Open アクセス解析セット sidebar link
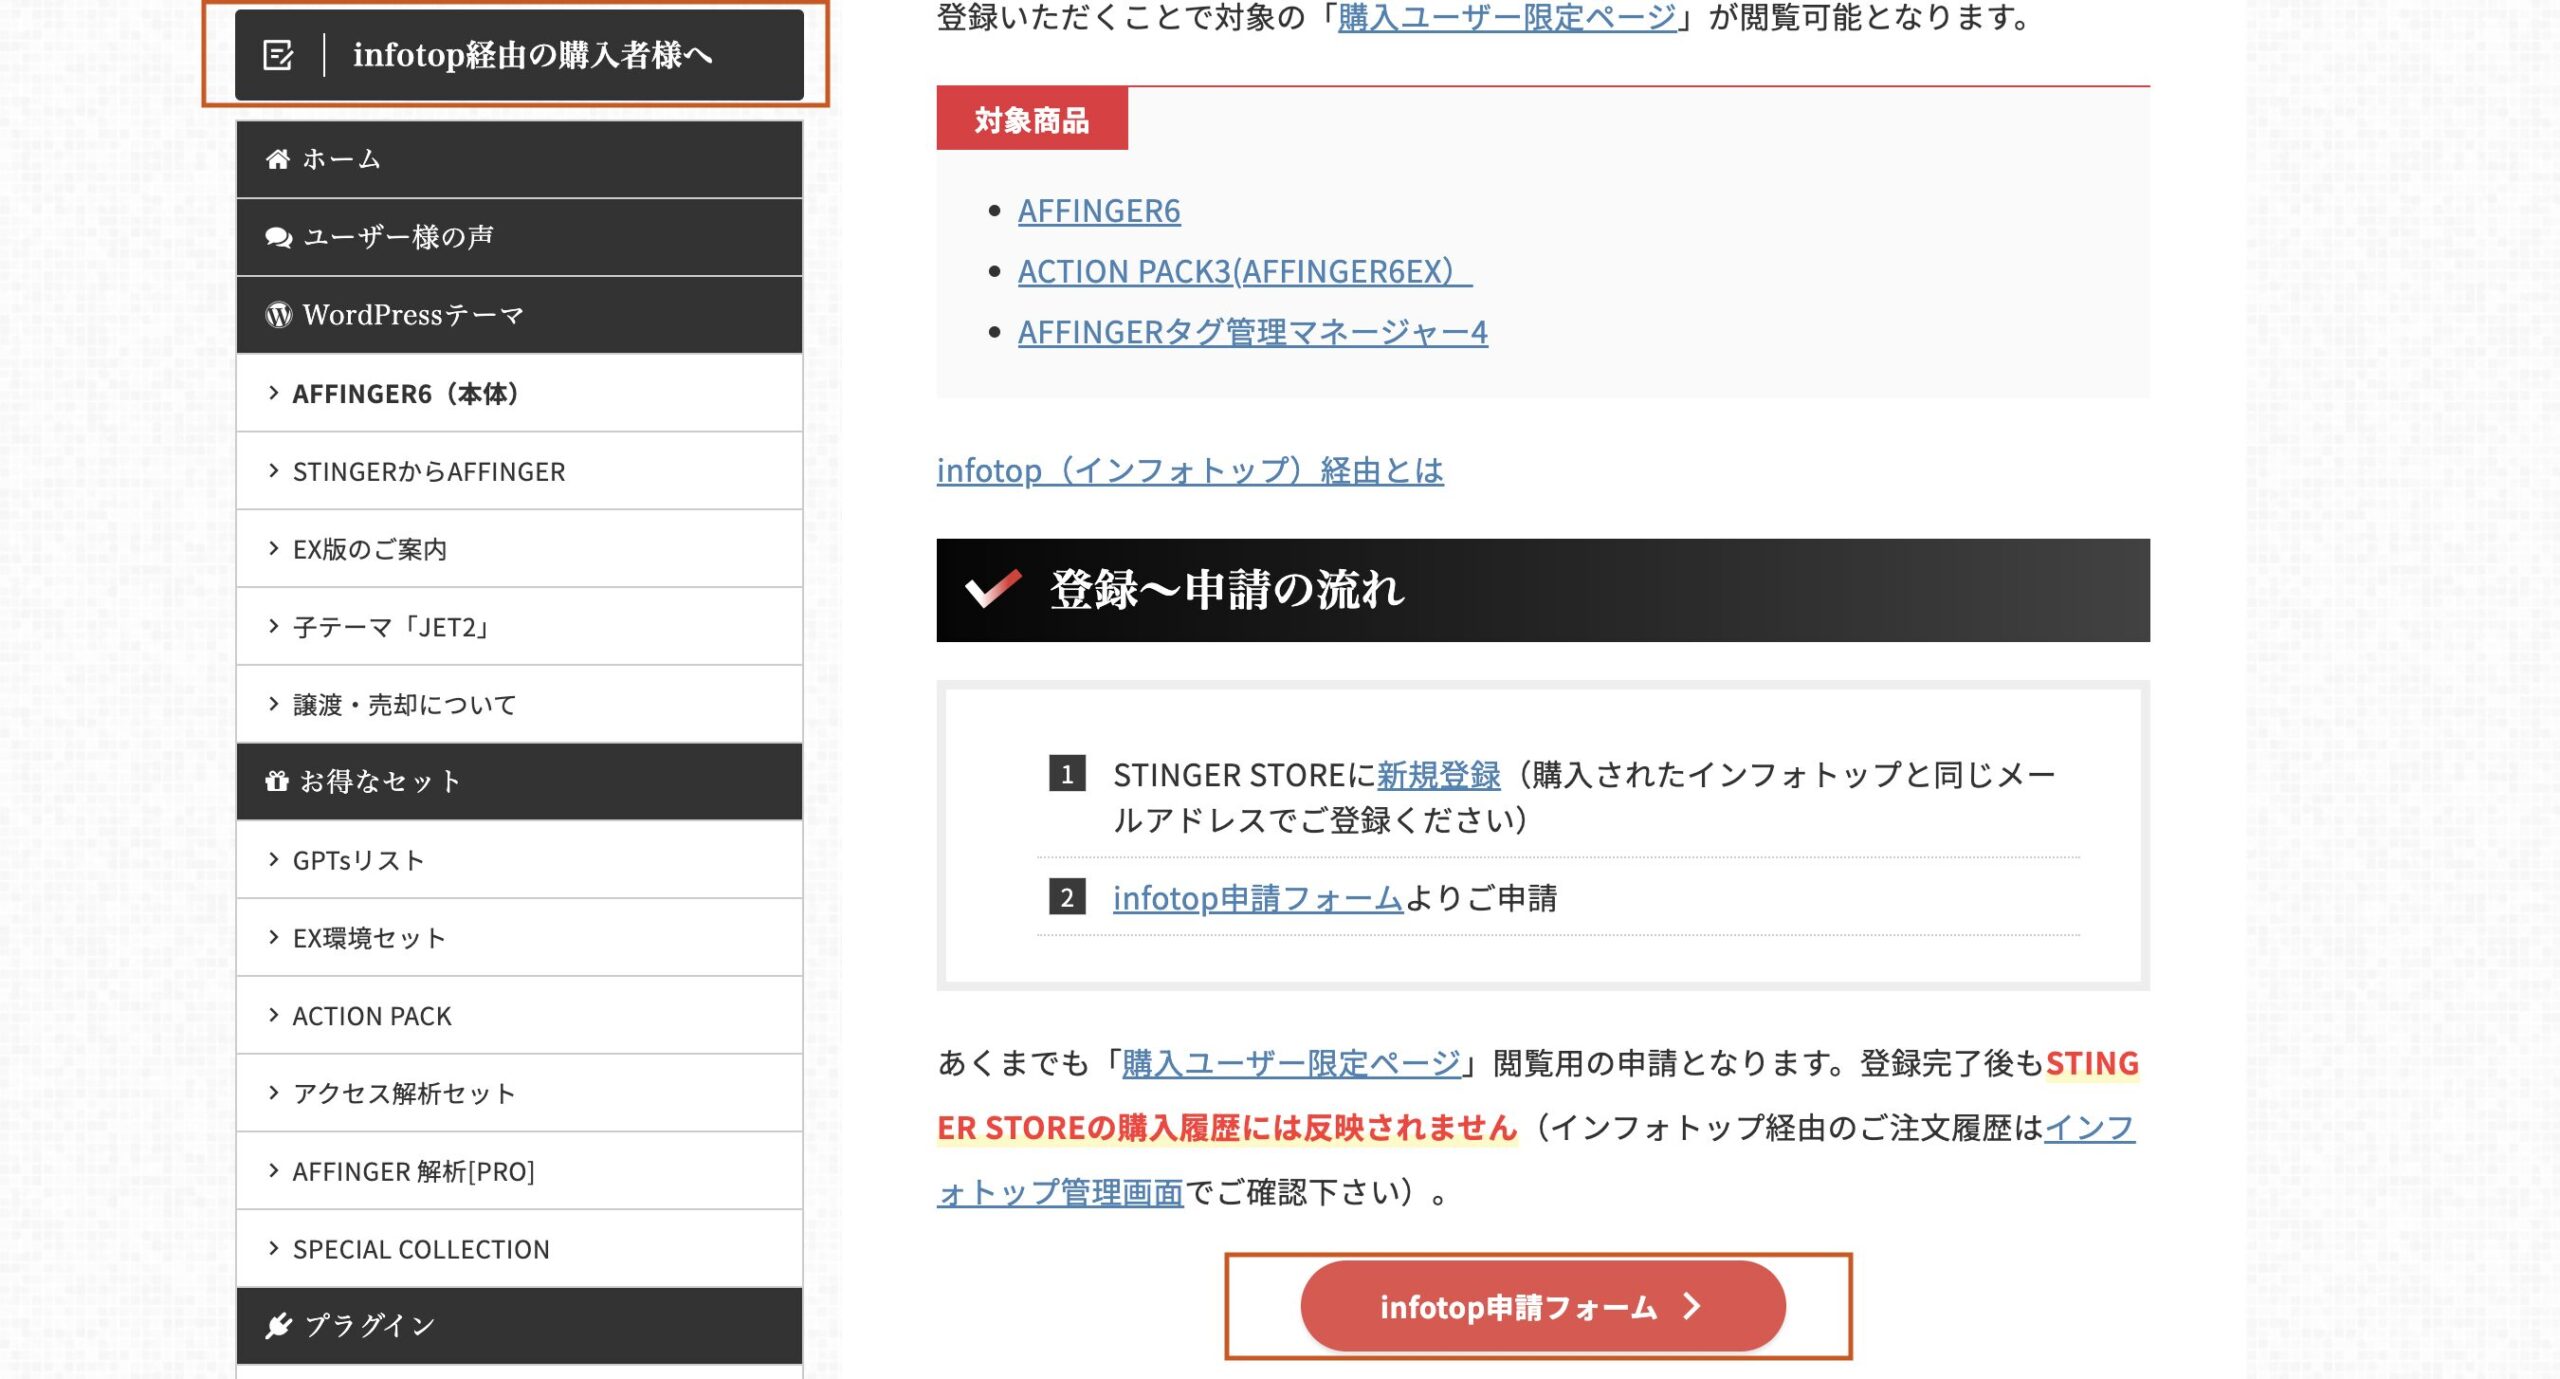 519,1093
